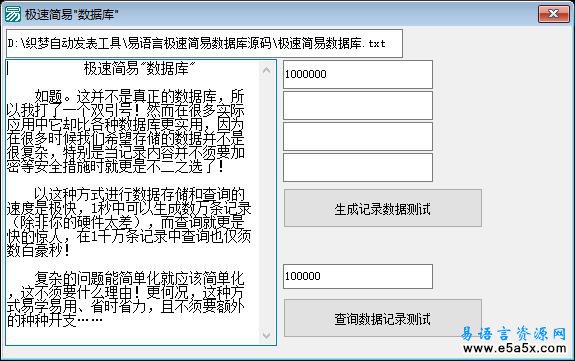Screen dimensions: 575x361
Task: Click the line 的种种开支……
Action: pyautogui.click(x=55, y=320)
